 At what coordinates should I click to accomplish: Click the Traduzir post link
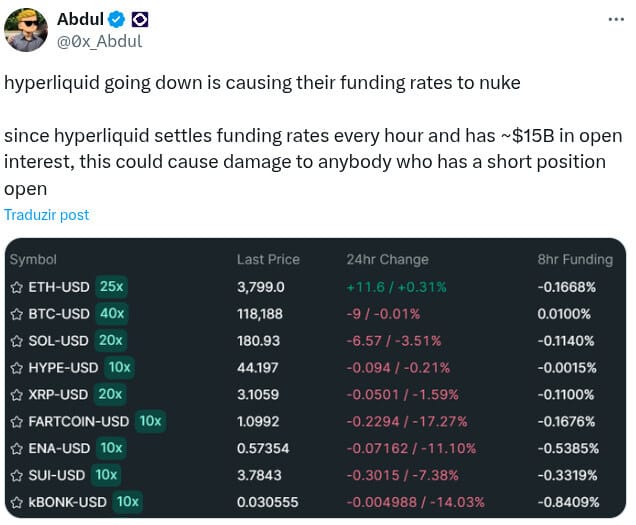pyautogui.click(x=46, y=215)
